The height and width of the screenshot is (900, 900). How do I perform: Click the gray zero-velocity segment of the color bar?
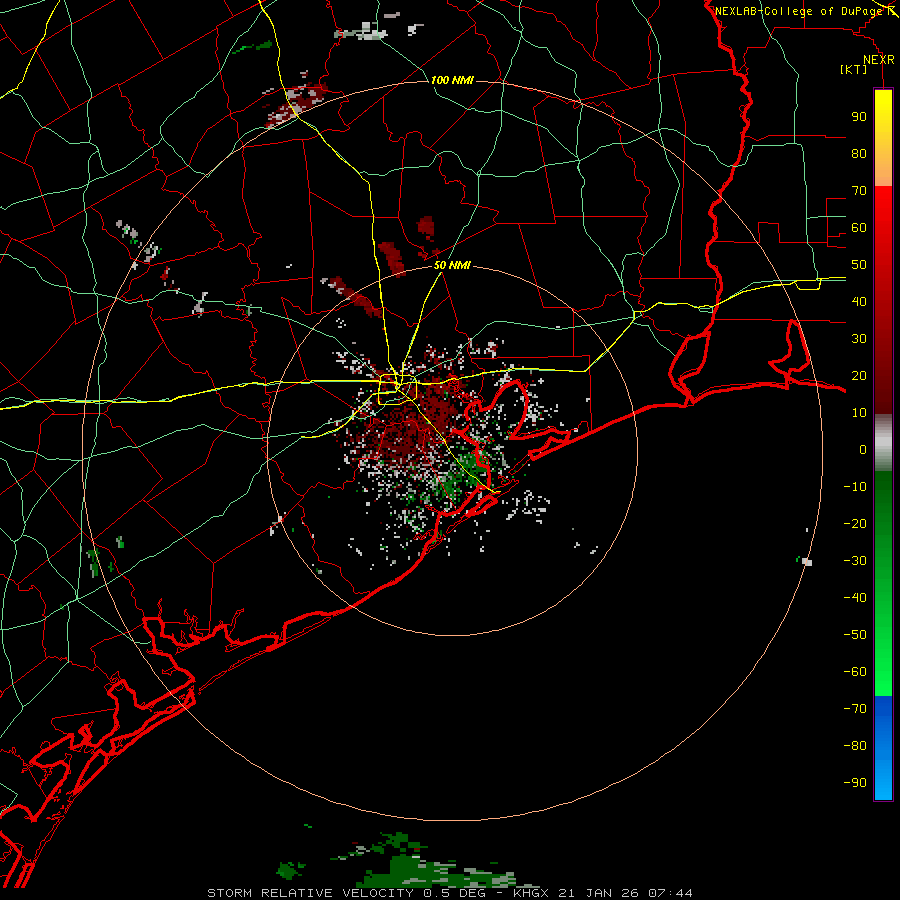click(x=883, y=442)
